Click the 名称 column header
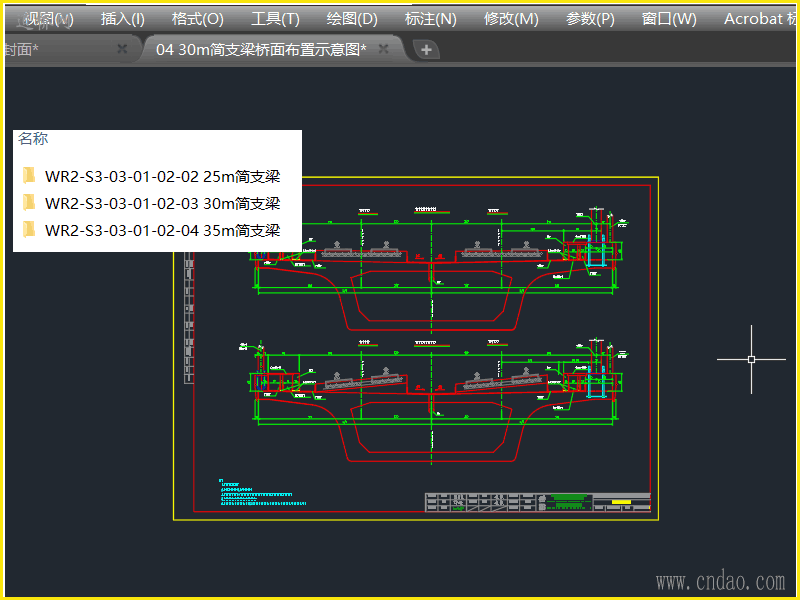Screen dimensions: 800x600 click(x=33, y=138)
